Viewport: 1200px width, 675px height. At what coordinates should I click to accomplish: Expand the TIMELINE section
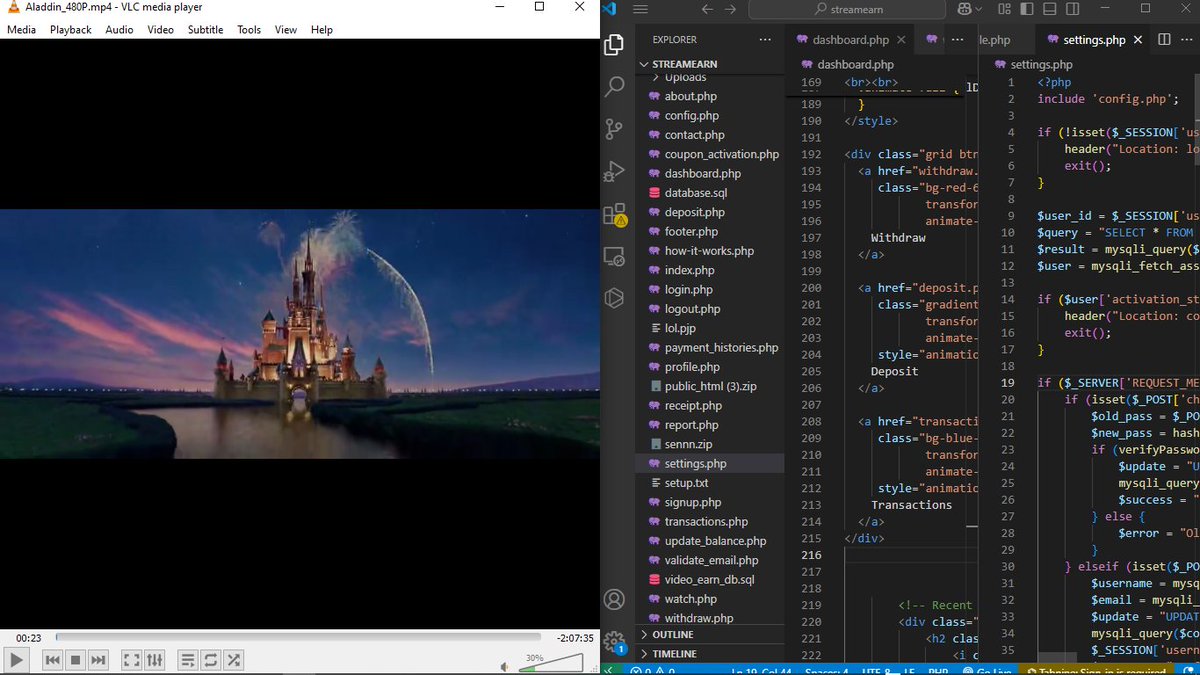point(710,654)
